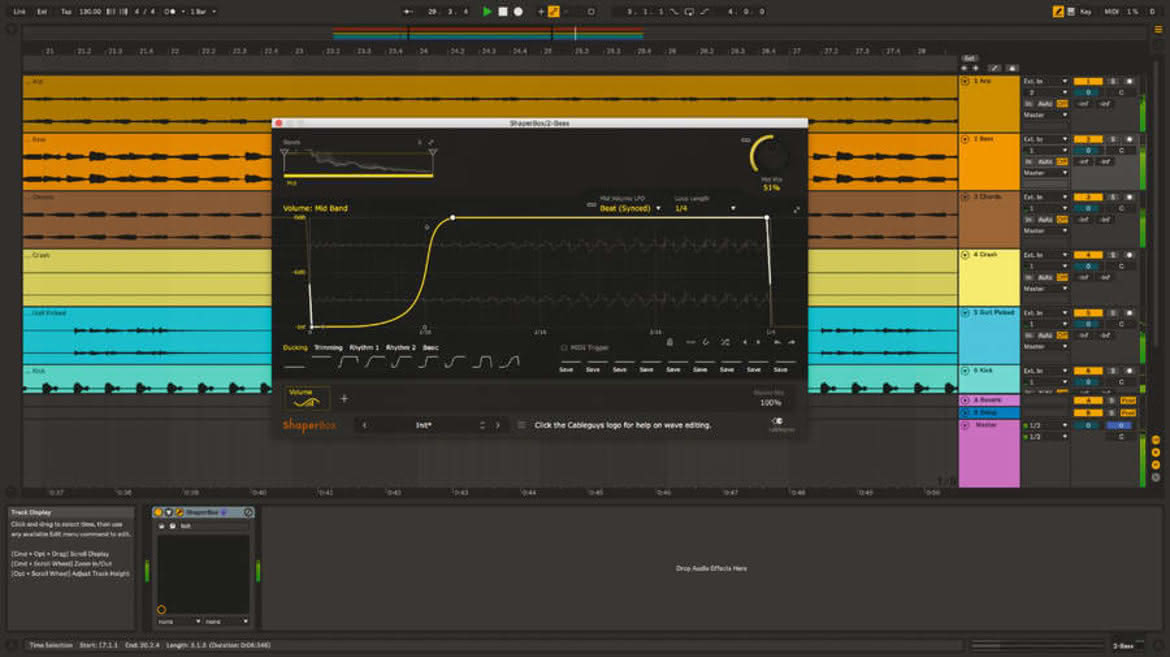The image size is (1170, 657).
Task: Unfold the 1 Arp track
Action: click(965, 81)
